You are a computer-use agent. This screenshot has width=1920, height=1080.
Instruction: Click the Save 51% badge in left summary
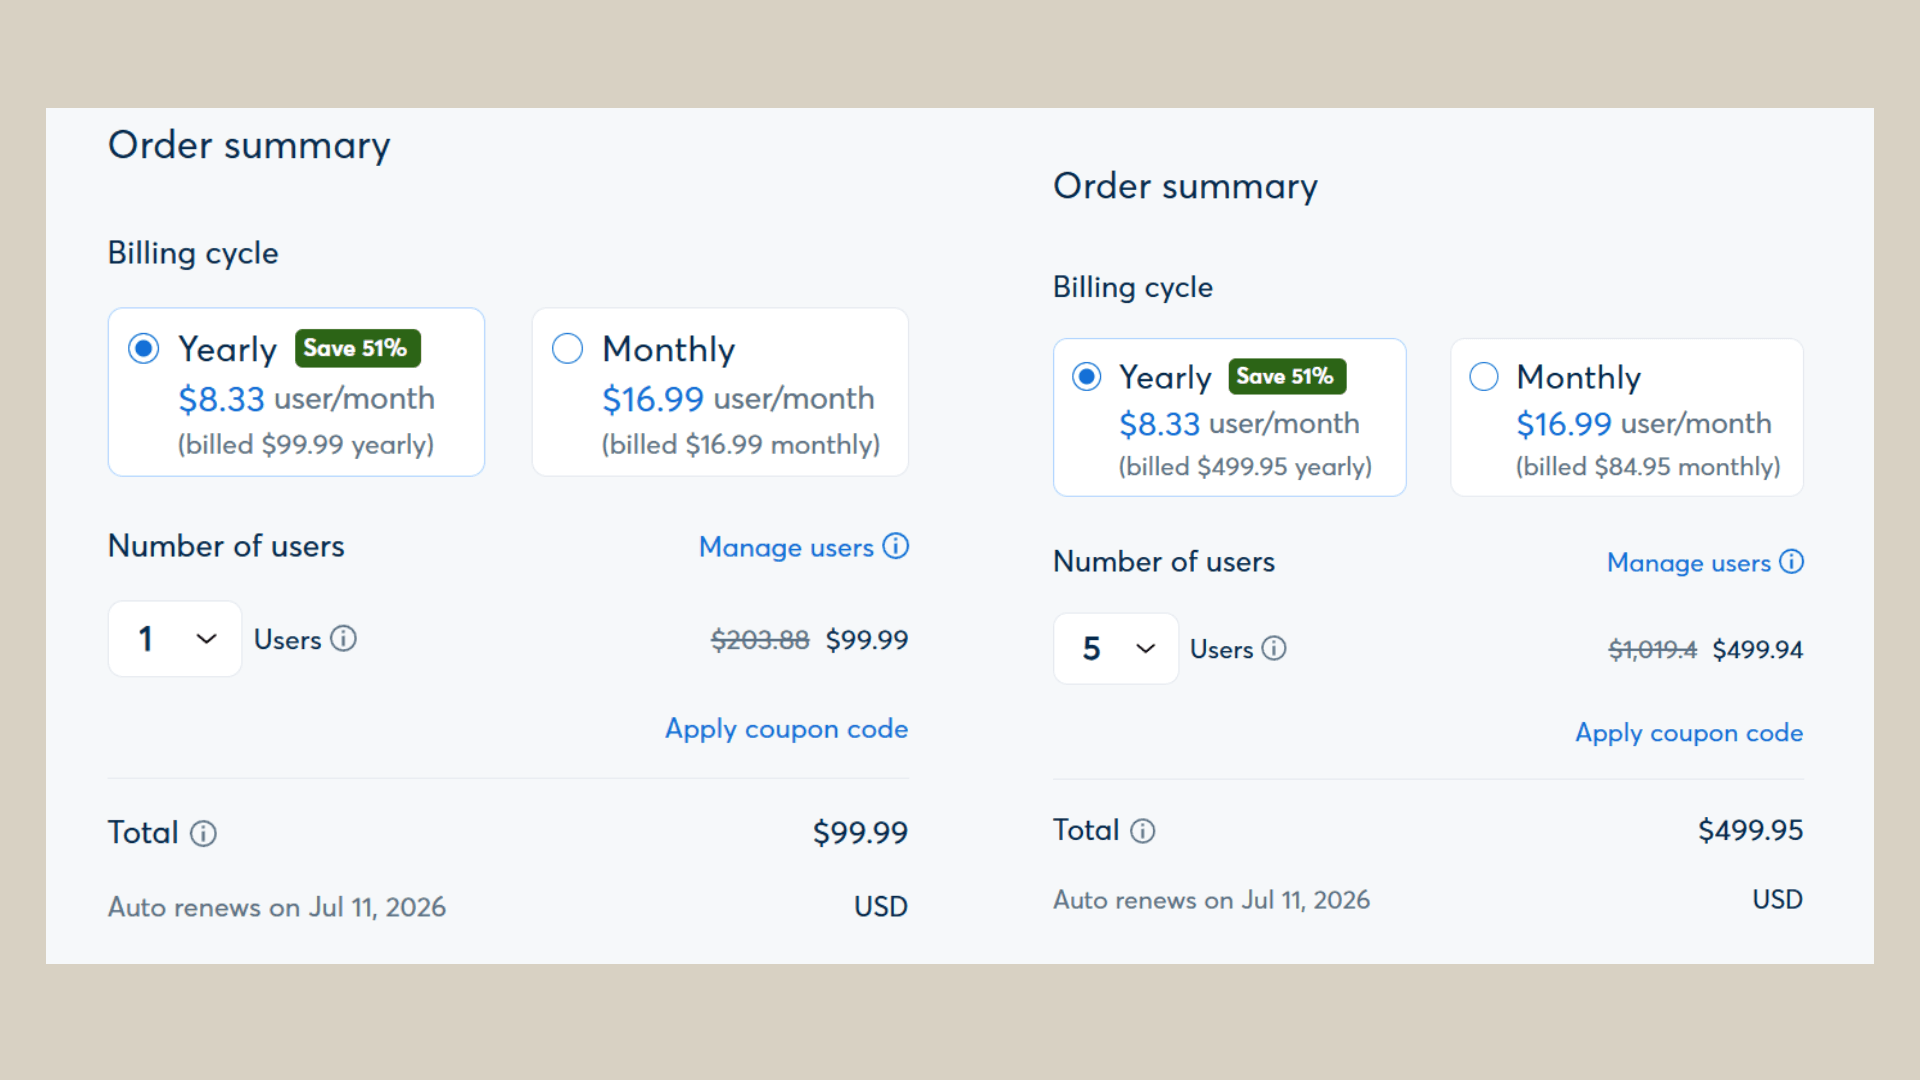[357, 348]
